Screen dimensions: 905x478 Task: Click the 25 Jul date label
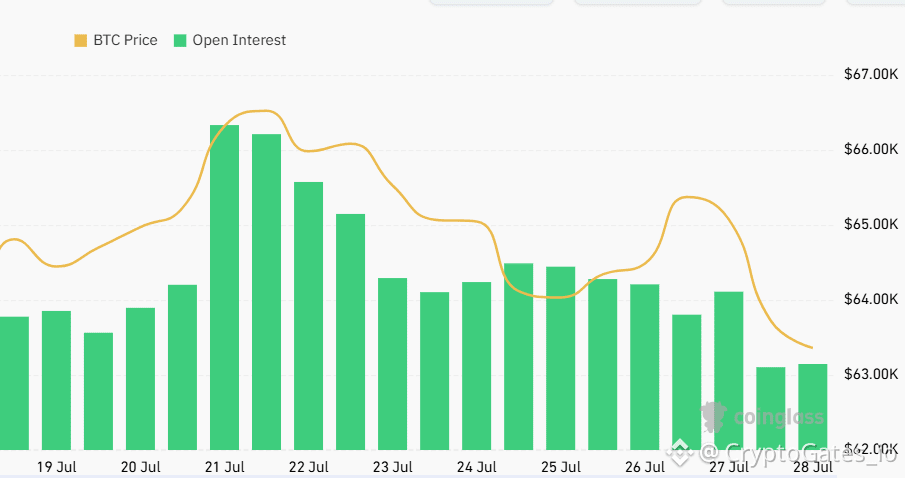pos(561,467)
